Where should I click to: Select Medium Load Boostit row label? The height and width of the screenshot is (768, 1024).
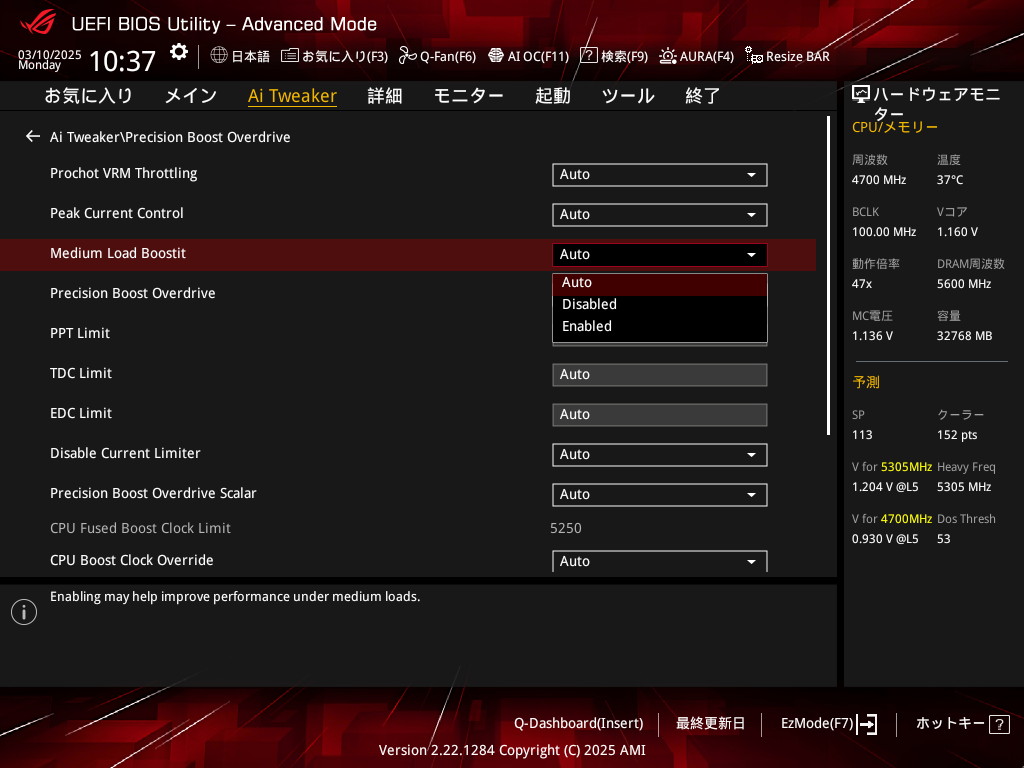118,253
